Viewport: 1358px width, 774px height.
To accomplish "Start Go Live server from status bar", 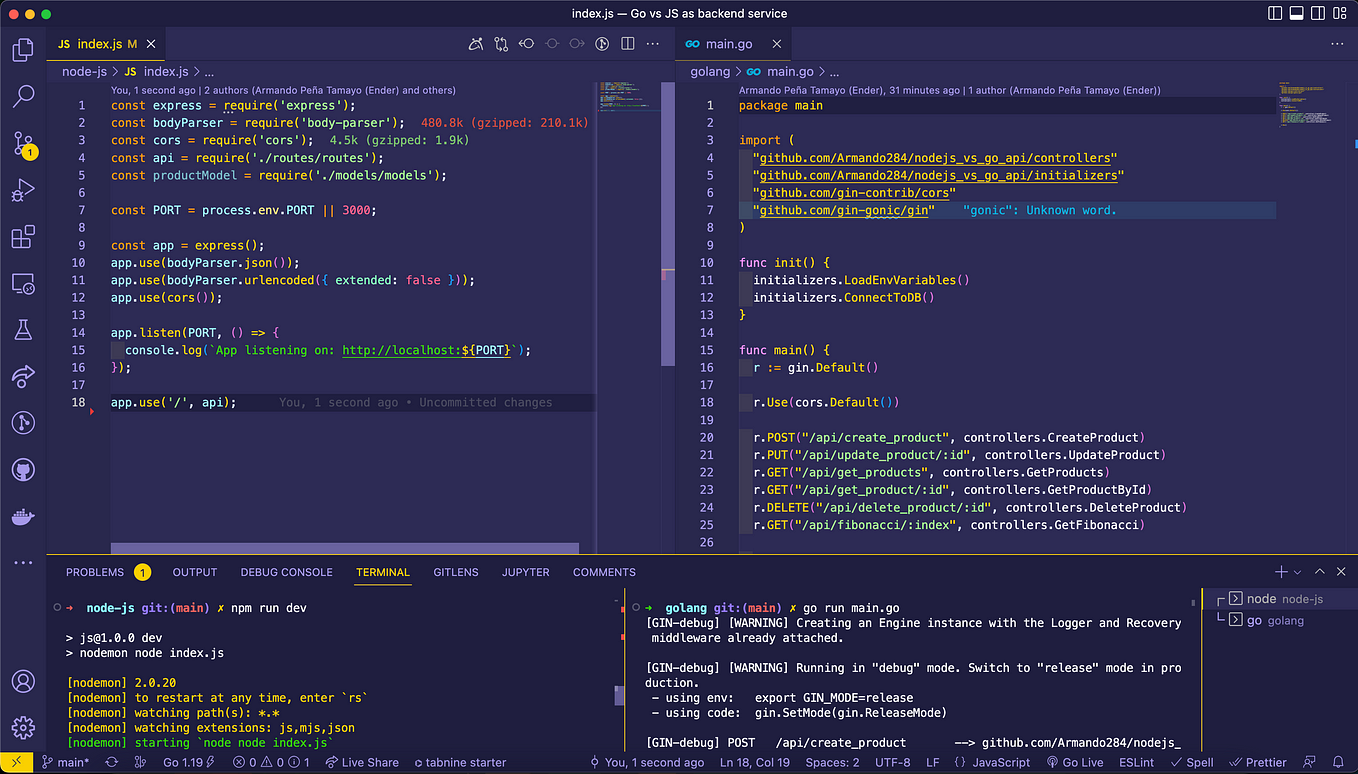I will (x=1075, y=762).
